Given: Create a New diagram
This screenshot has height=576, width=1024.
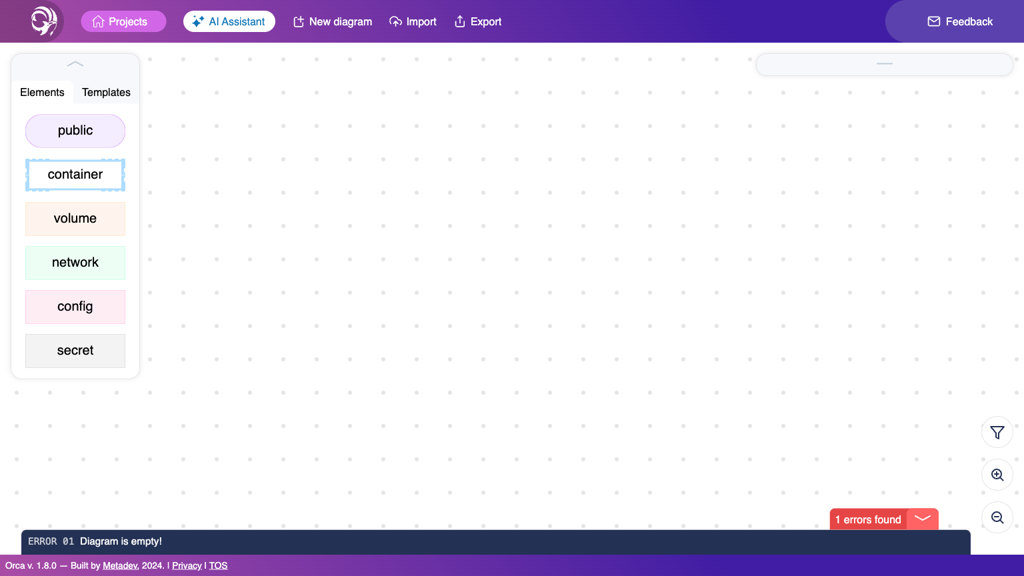Looking at the screenshot, I should tap(332, 21).
